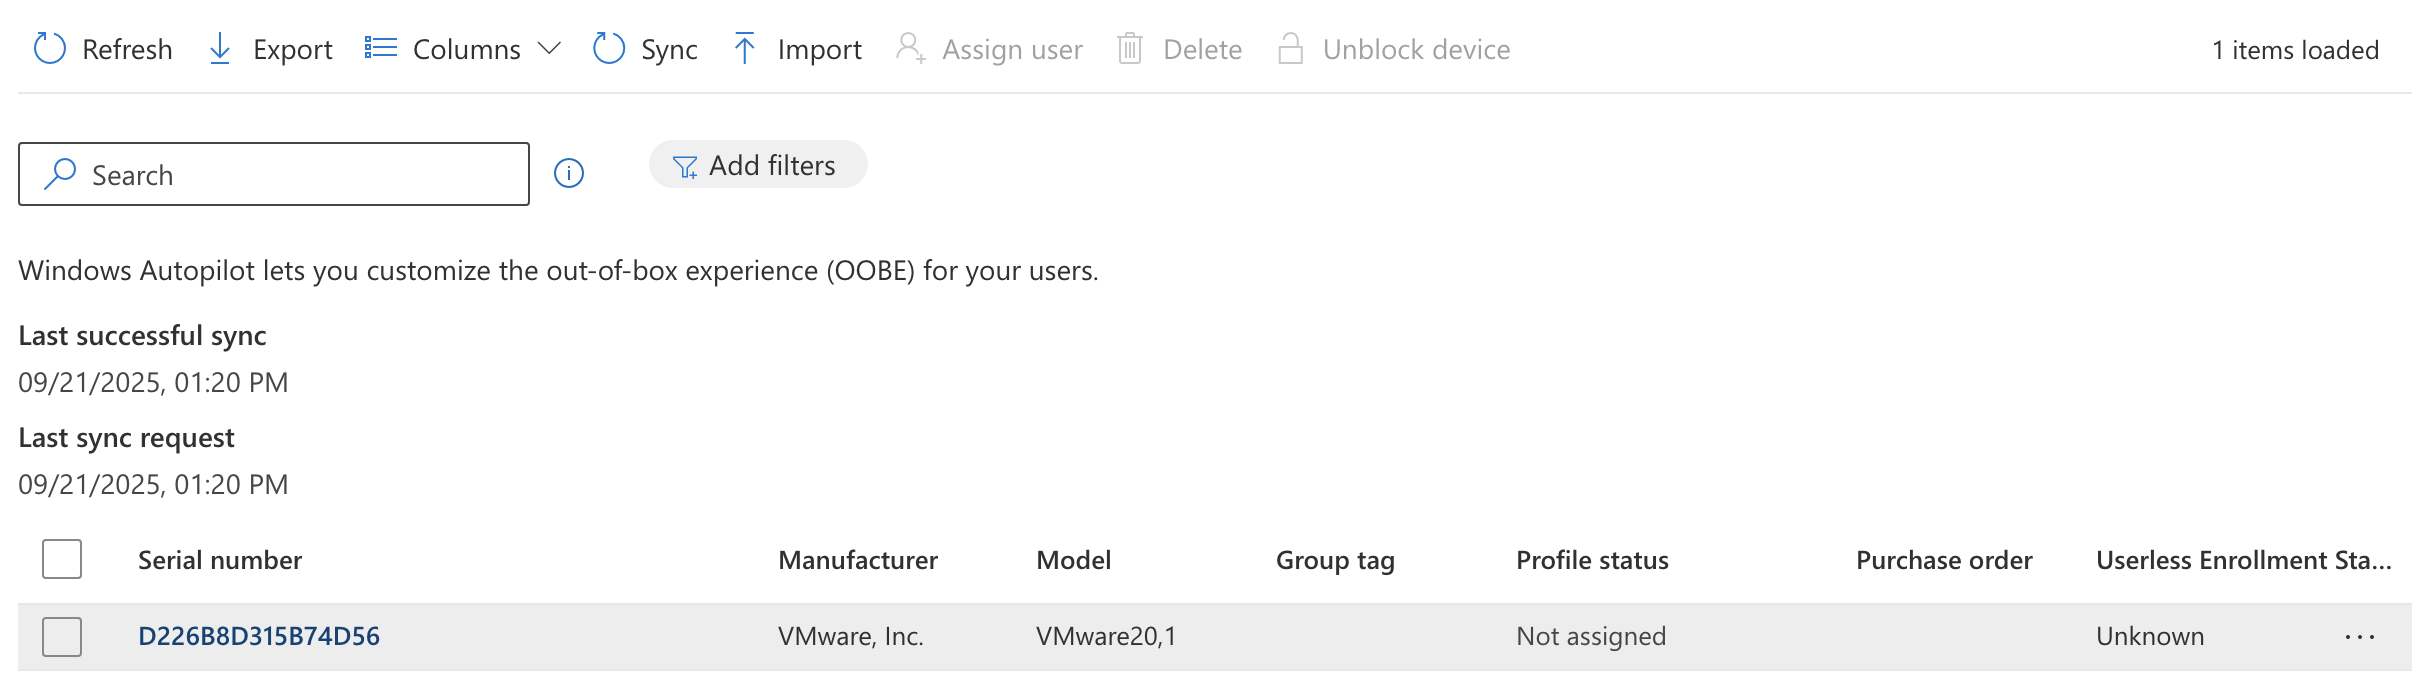Check the select-all devices checkbox

[x=61, y=560]
